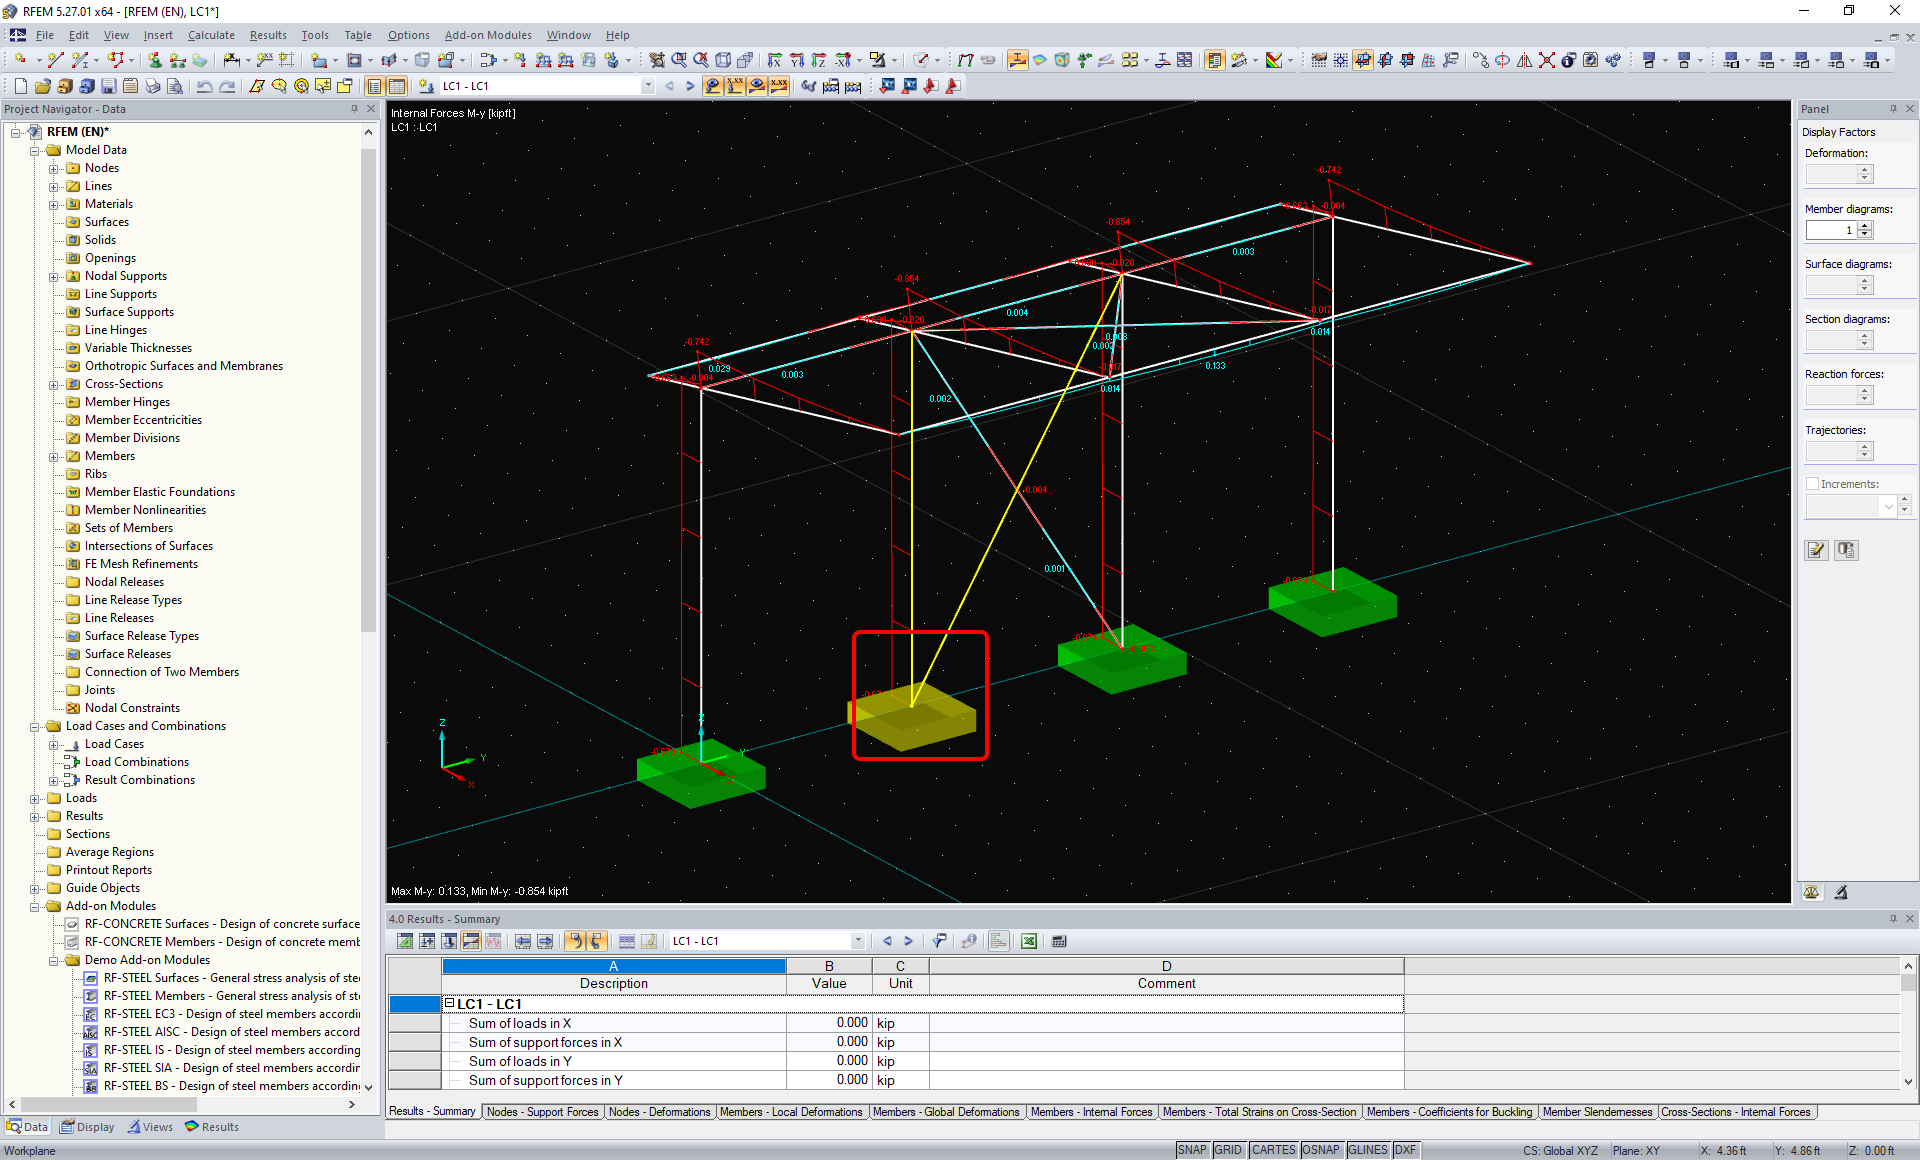
Task: Click the Save file icon
Action: [108, 86]
